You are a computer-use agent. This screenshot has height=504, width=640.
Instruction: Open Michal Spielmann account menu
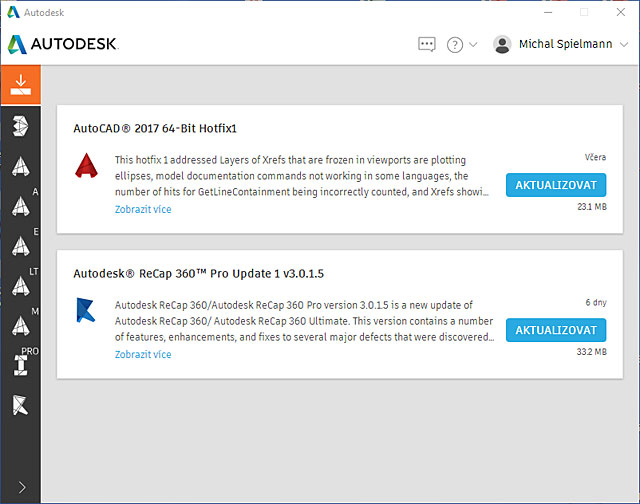point(565,44)
